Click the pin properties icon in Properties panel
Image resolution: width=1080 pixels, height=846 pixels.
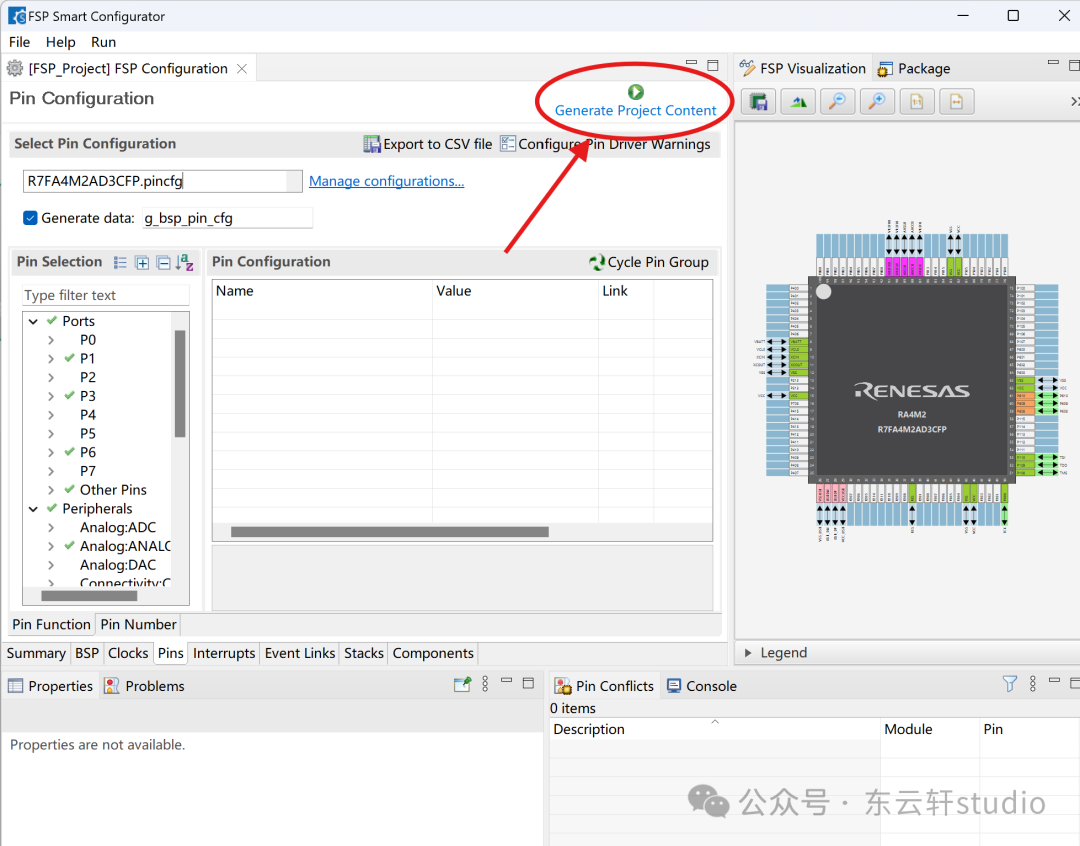462,684
